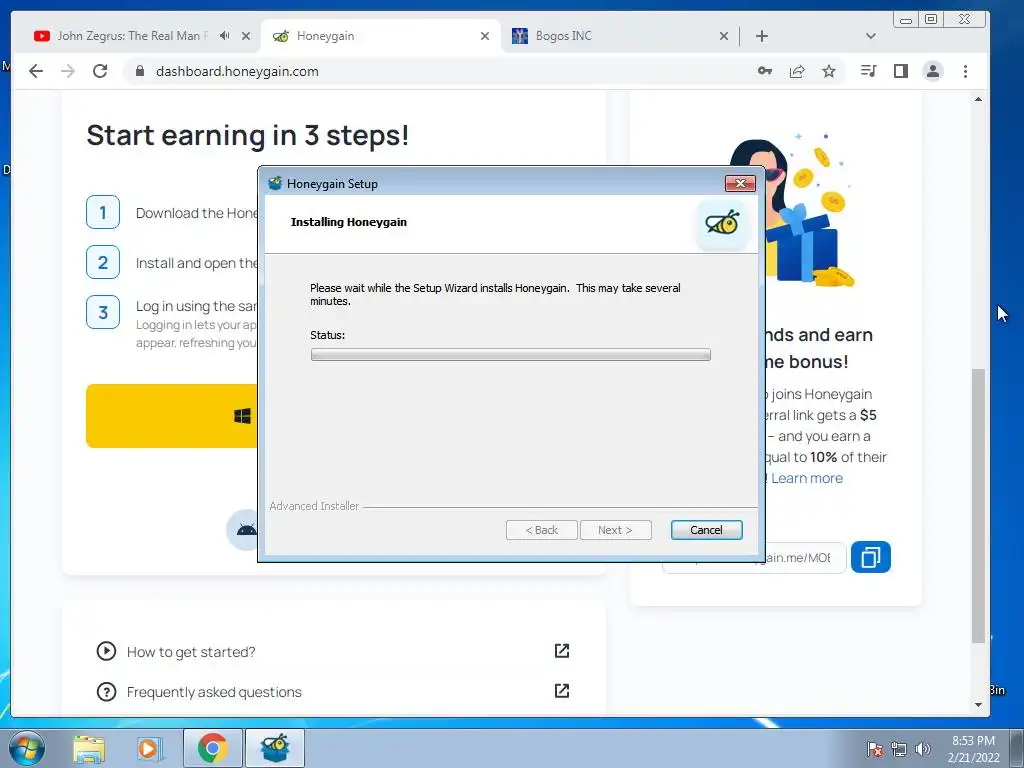Screen dimensions: 1024x768
Task: Open Chrome three-dot menu
Action: pyautogui.click(x=965, y=71)
